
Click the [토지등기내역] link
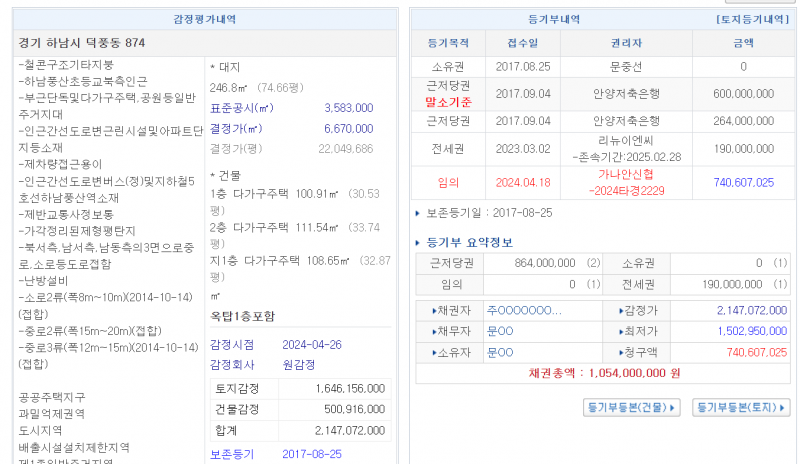click(x=754, y=19)
